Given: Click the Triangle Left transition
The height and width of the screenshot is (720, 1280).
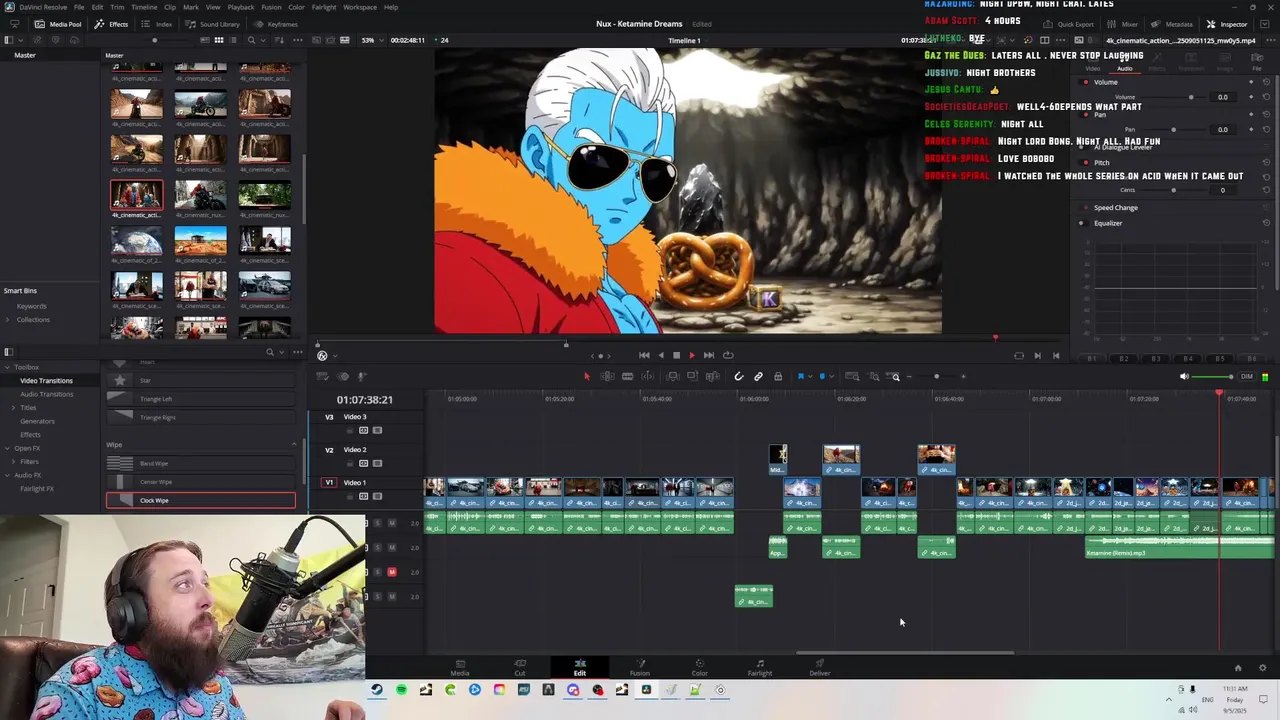Looking at the screenshot, I should coord(201,399).
